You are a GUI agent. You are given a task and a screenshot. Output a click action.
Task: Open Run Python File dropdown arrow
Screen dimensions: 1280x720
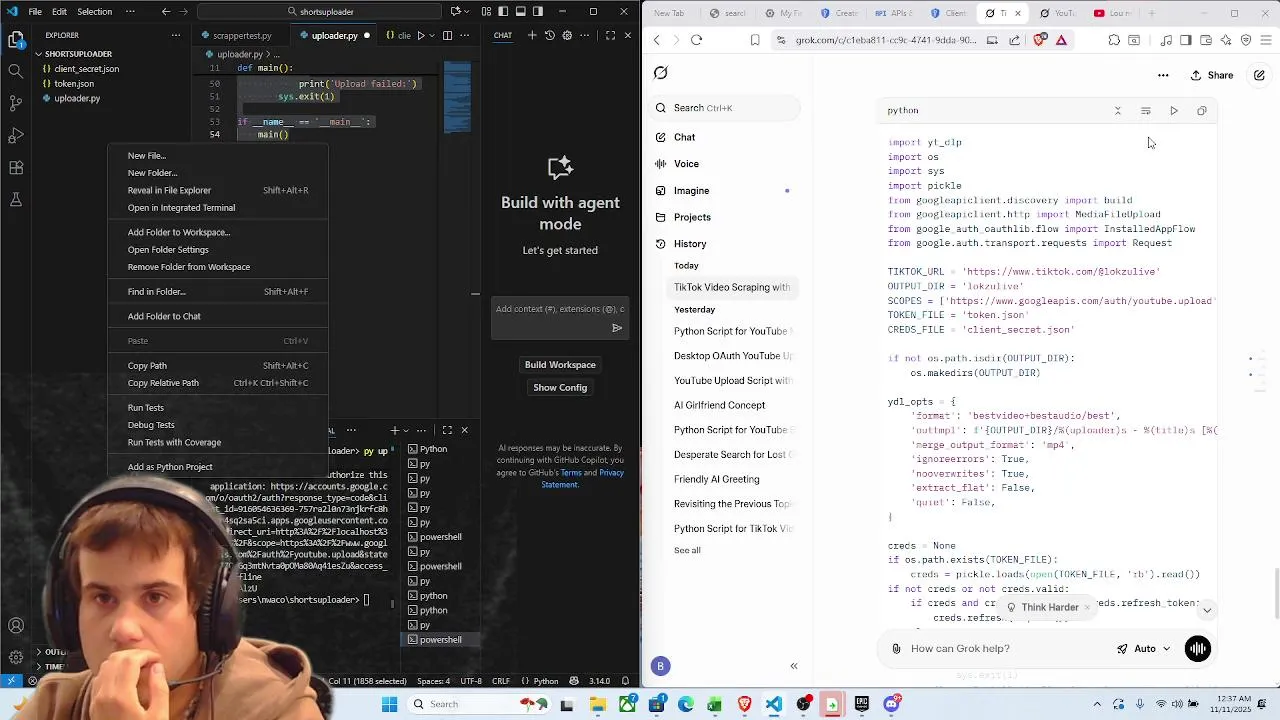point(432,35)
